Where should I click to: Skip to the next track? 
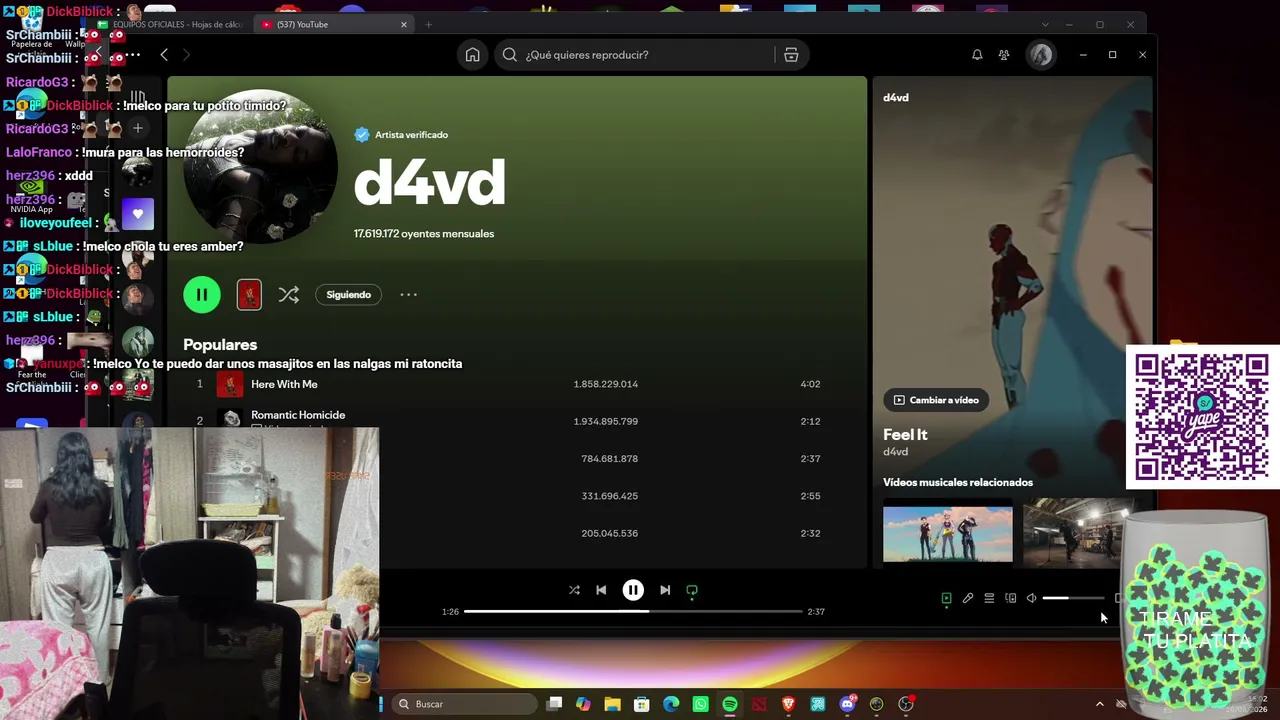point(665,590)
